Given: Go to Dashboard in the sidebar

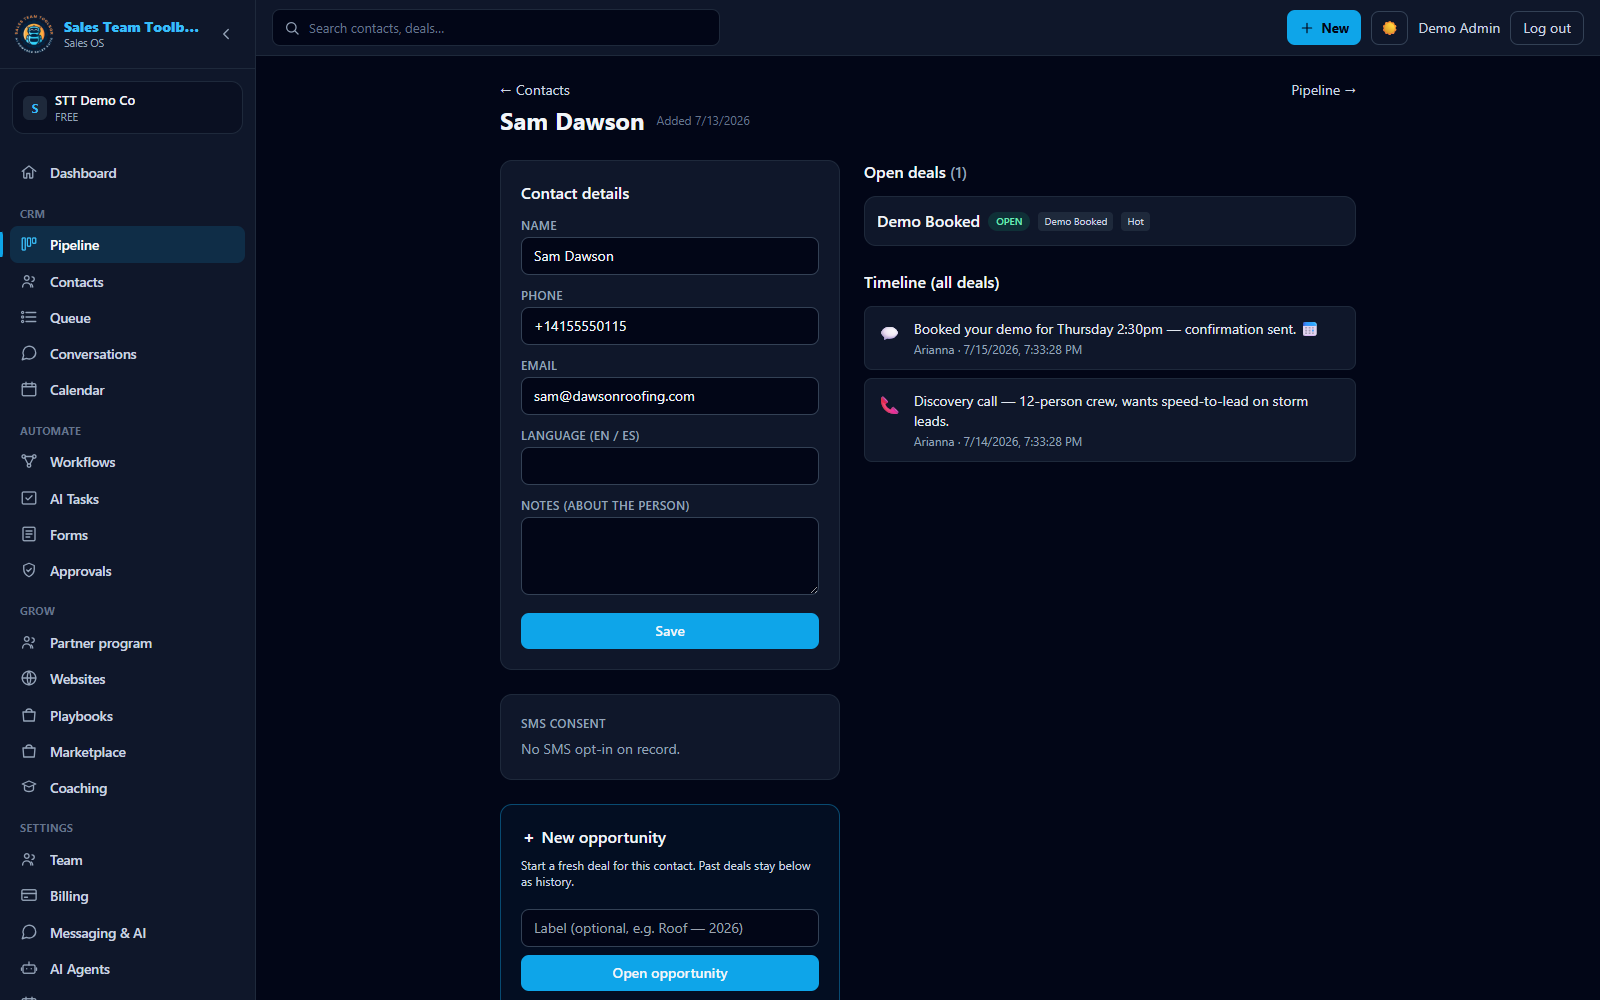Looking at the screenshot, I should (x=127, y=173).
